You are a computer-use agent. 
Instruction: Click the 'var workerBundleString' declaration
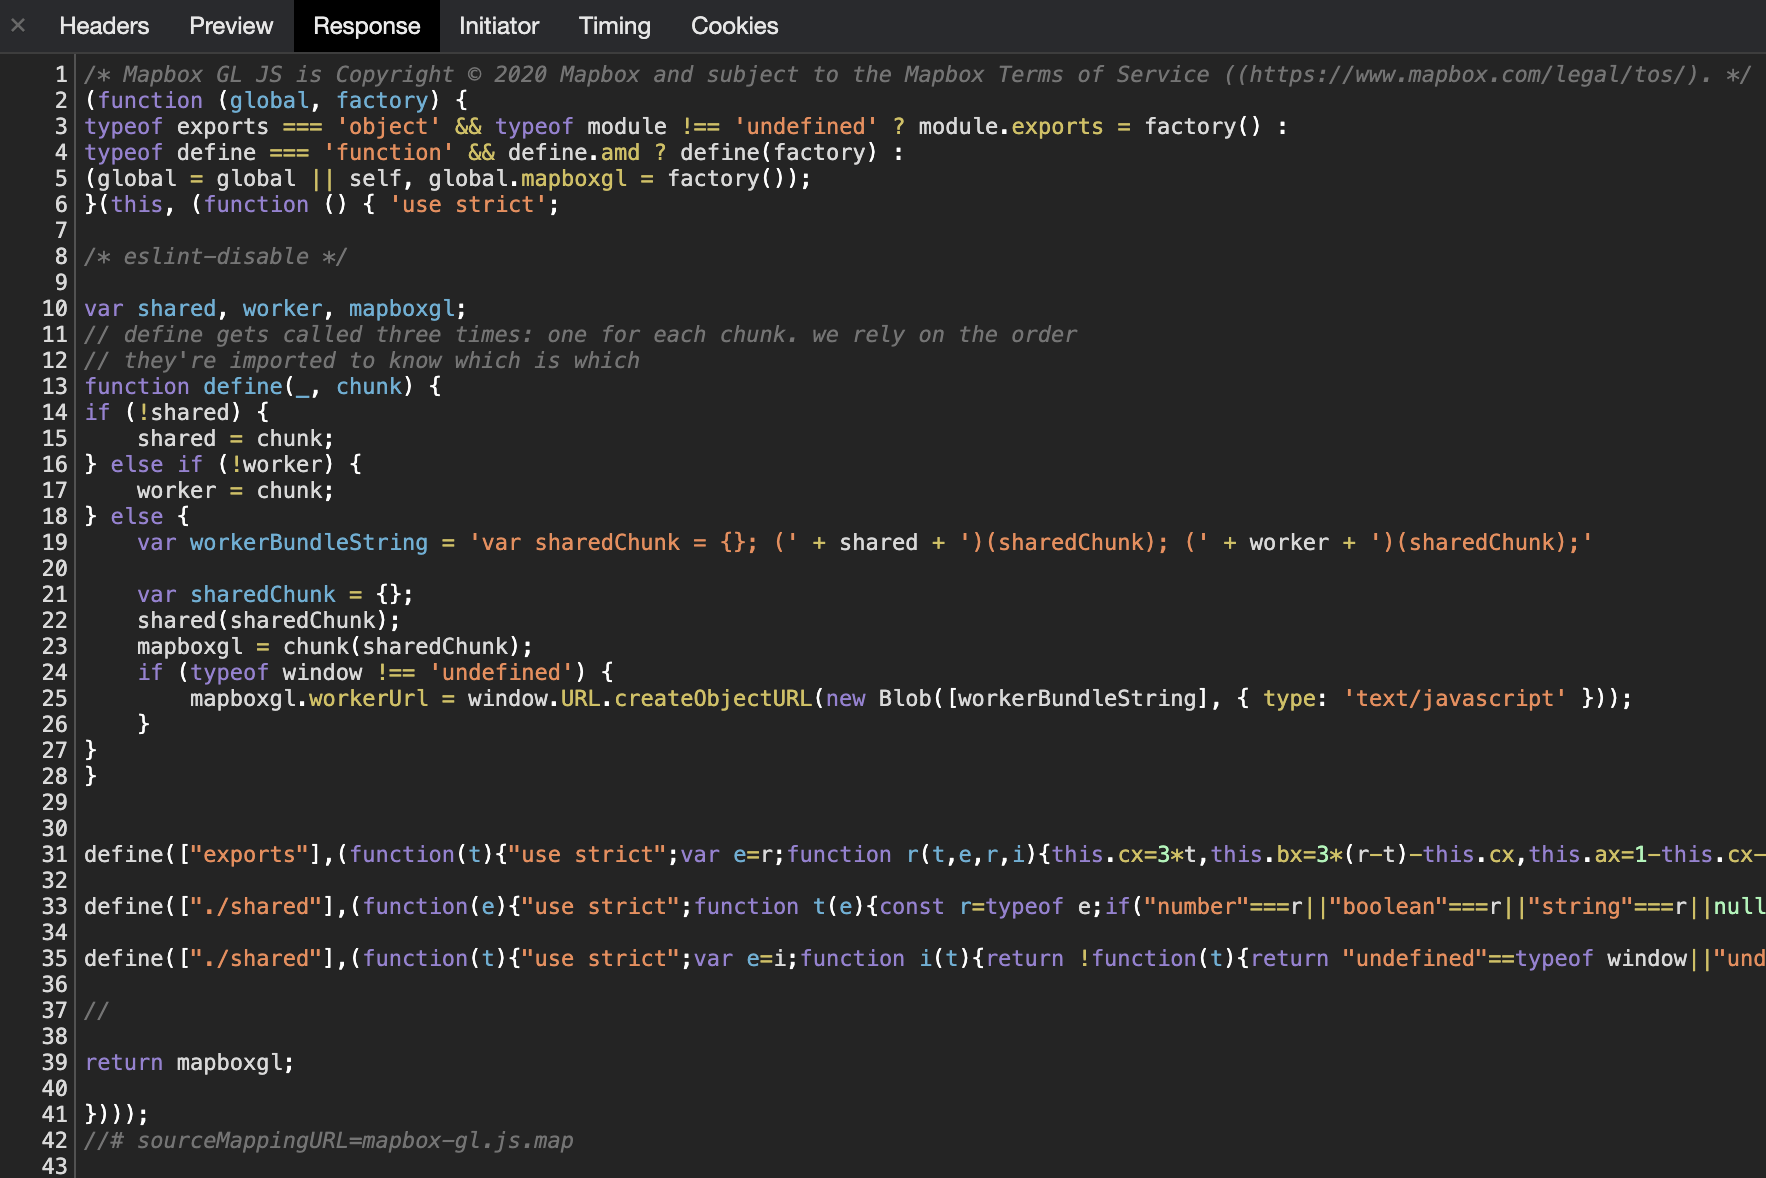pyautogui.click(x=865, y=543)
